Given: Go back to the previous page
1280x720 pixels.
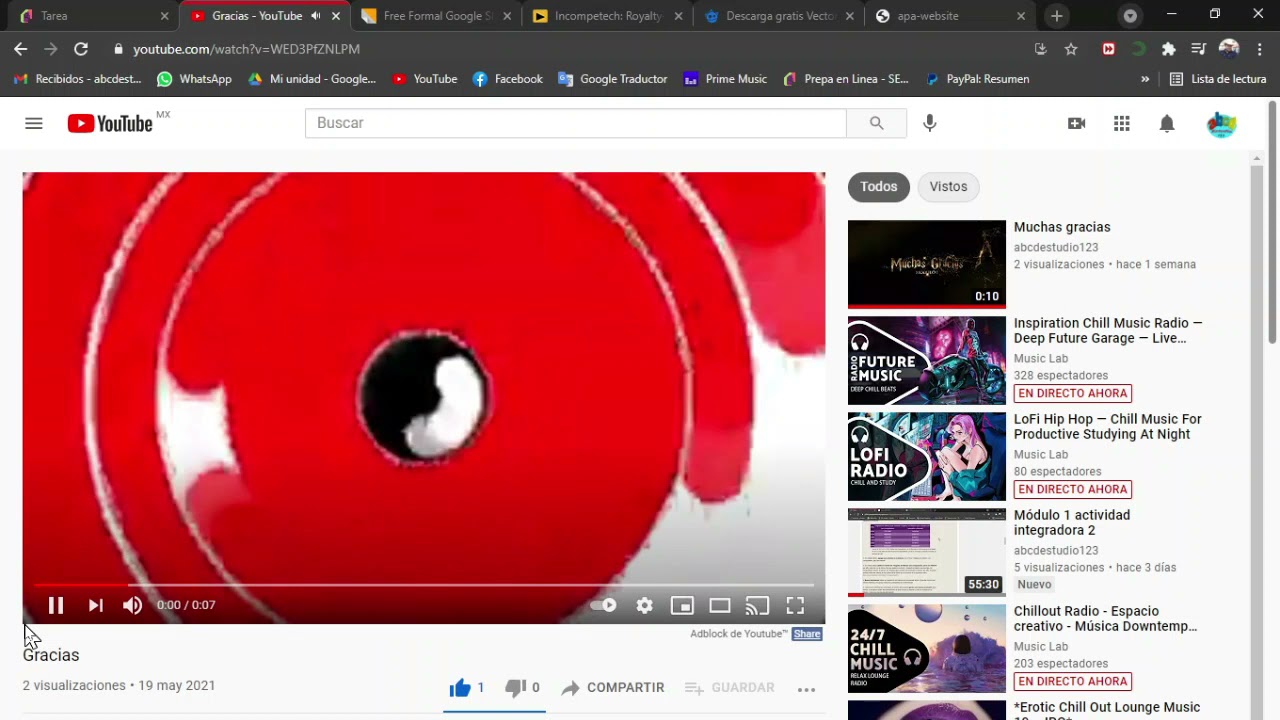Looking at the screenshot, I should pyautogui.click(x=21, y=49).
